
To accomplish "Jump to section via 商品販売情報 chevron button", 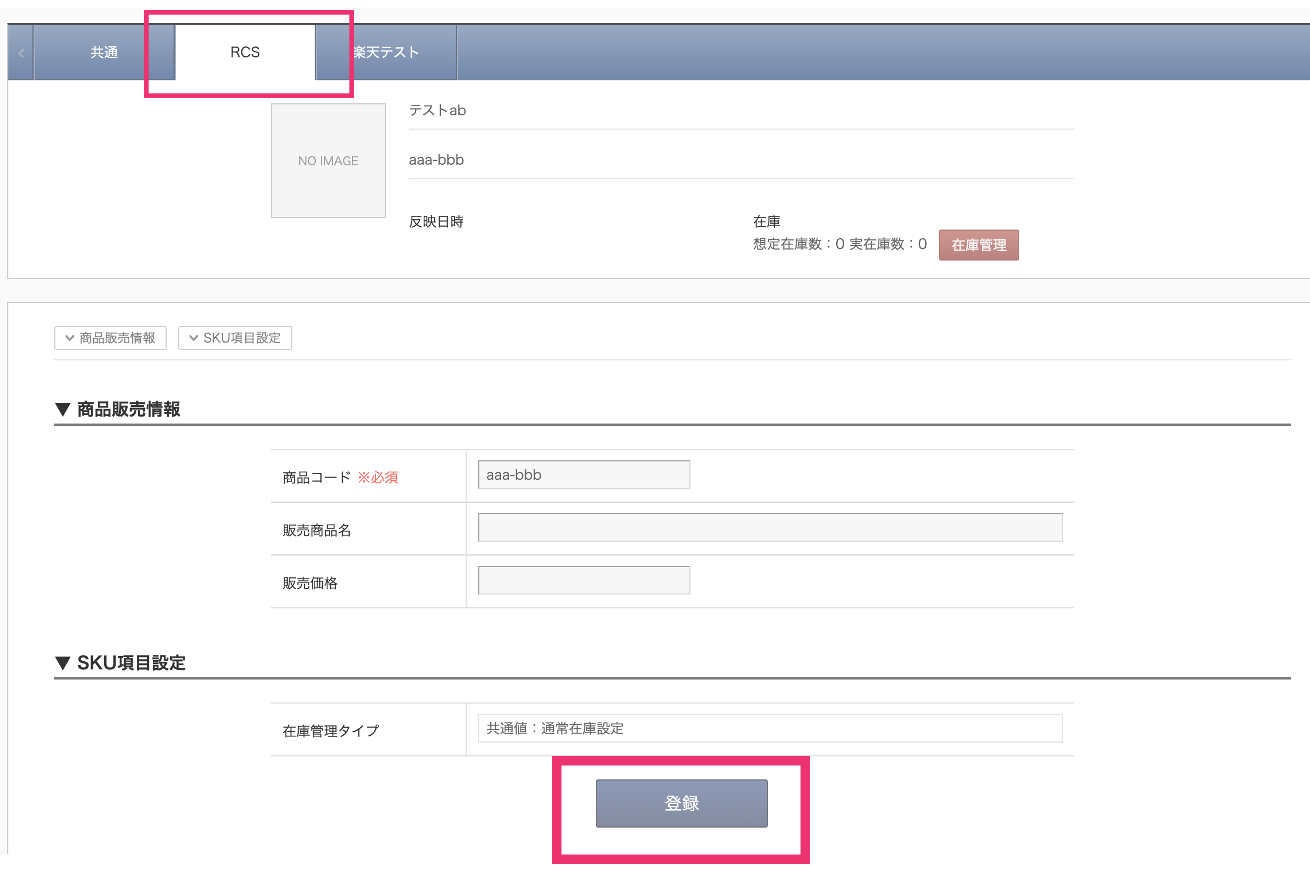I will tap(110, 338).
